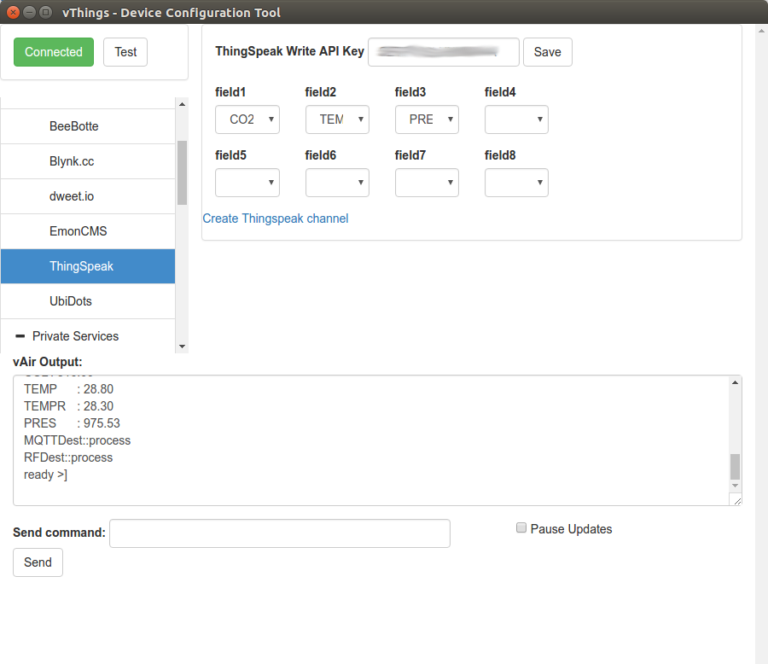This screenshot has width=768, height=664.
Task: Toggle the Pause Updates checkbox
Action: pos(521,527)
